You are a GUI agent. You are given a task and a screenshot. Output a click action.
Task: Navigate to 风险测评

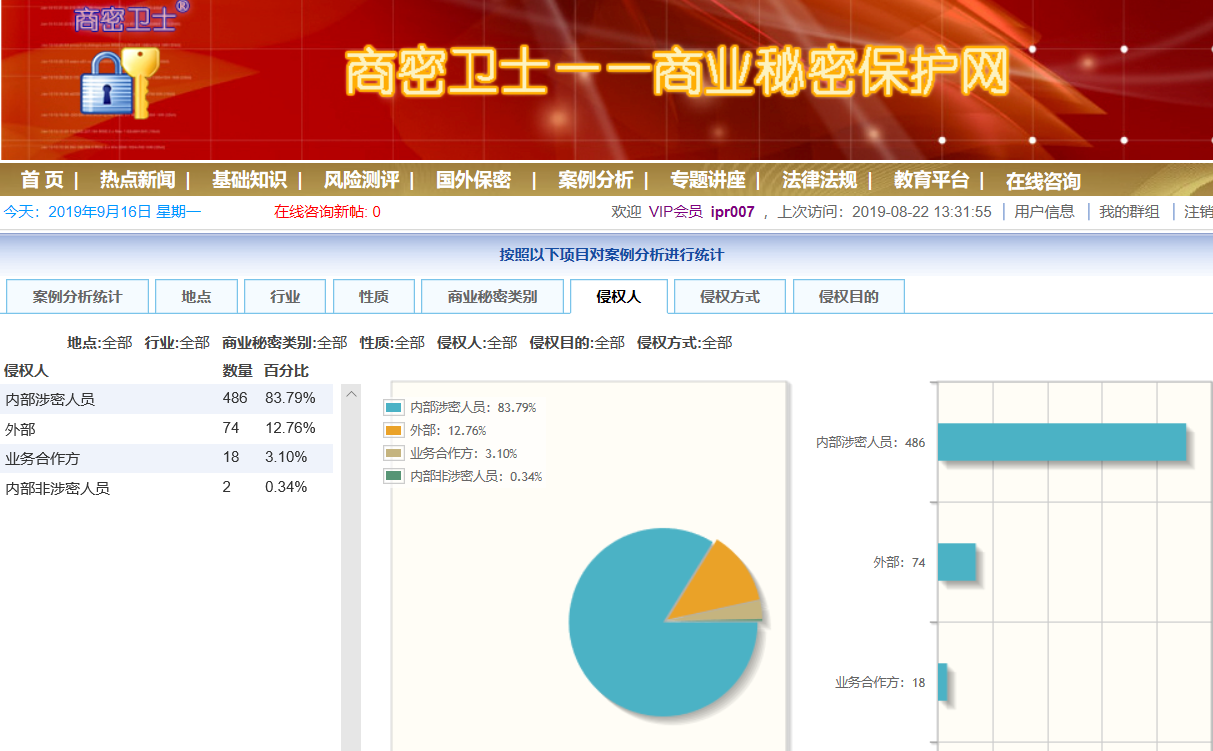pos(361,180)
